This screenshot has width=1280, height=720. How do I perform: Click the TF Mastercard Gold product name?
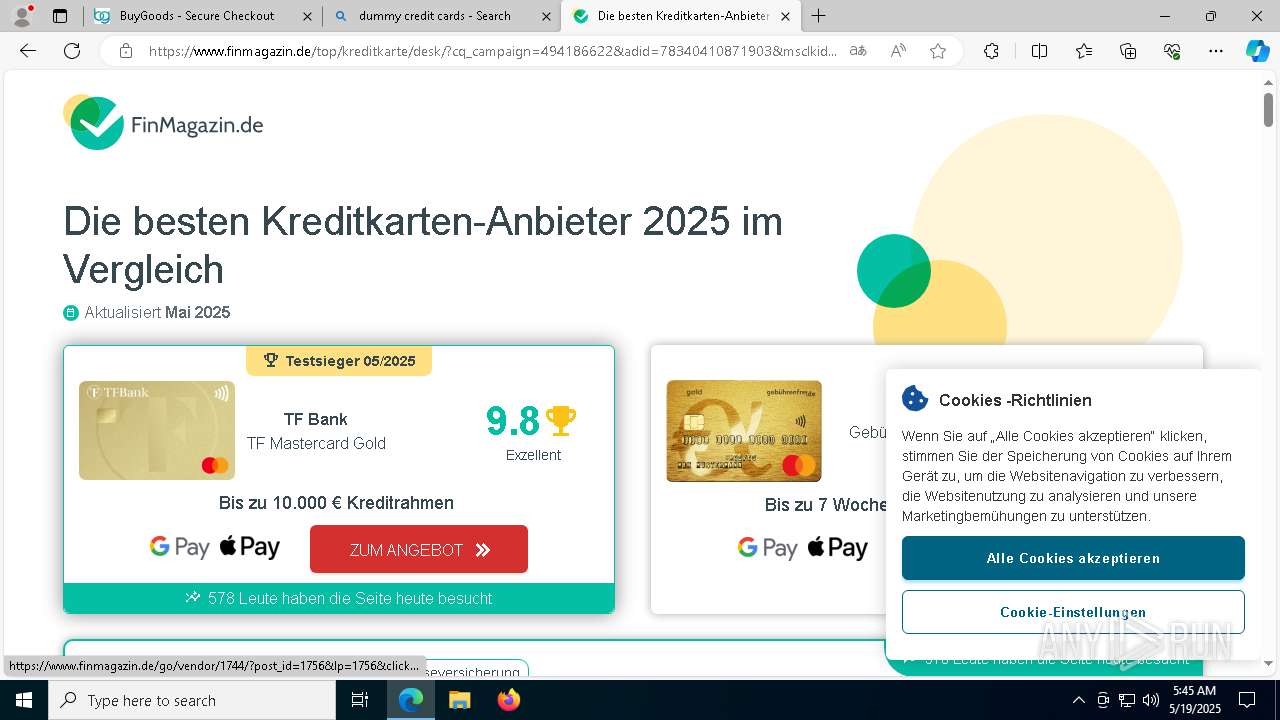316,443
